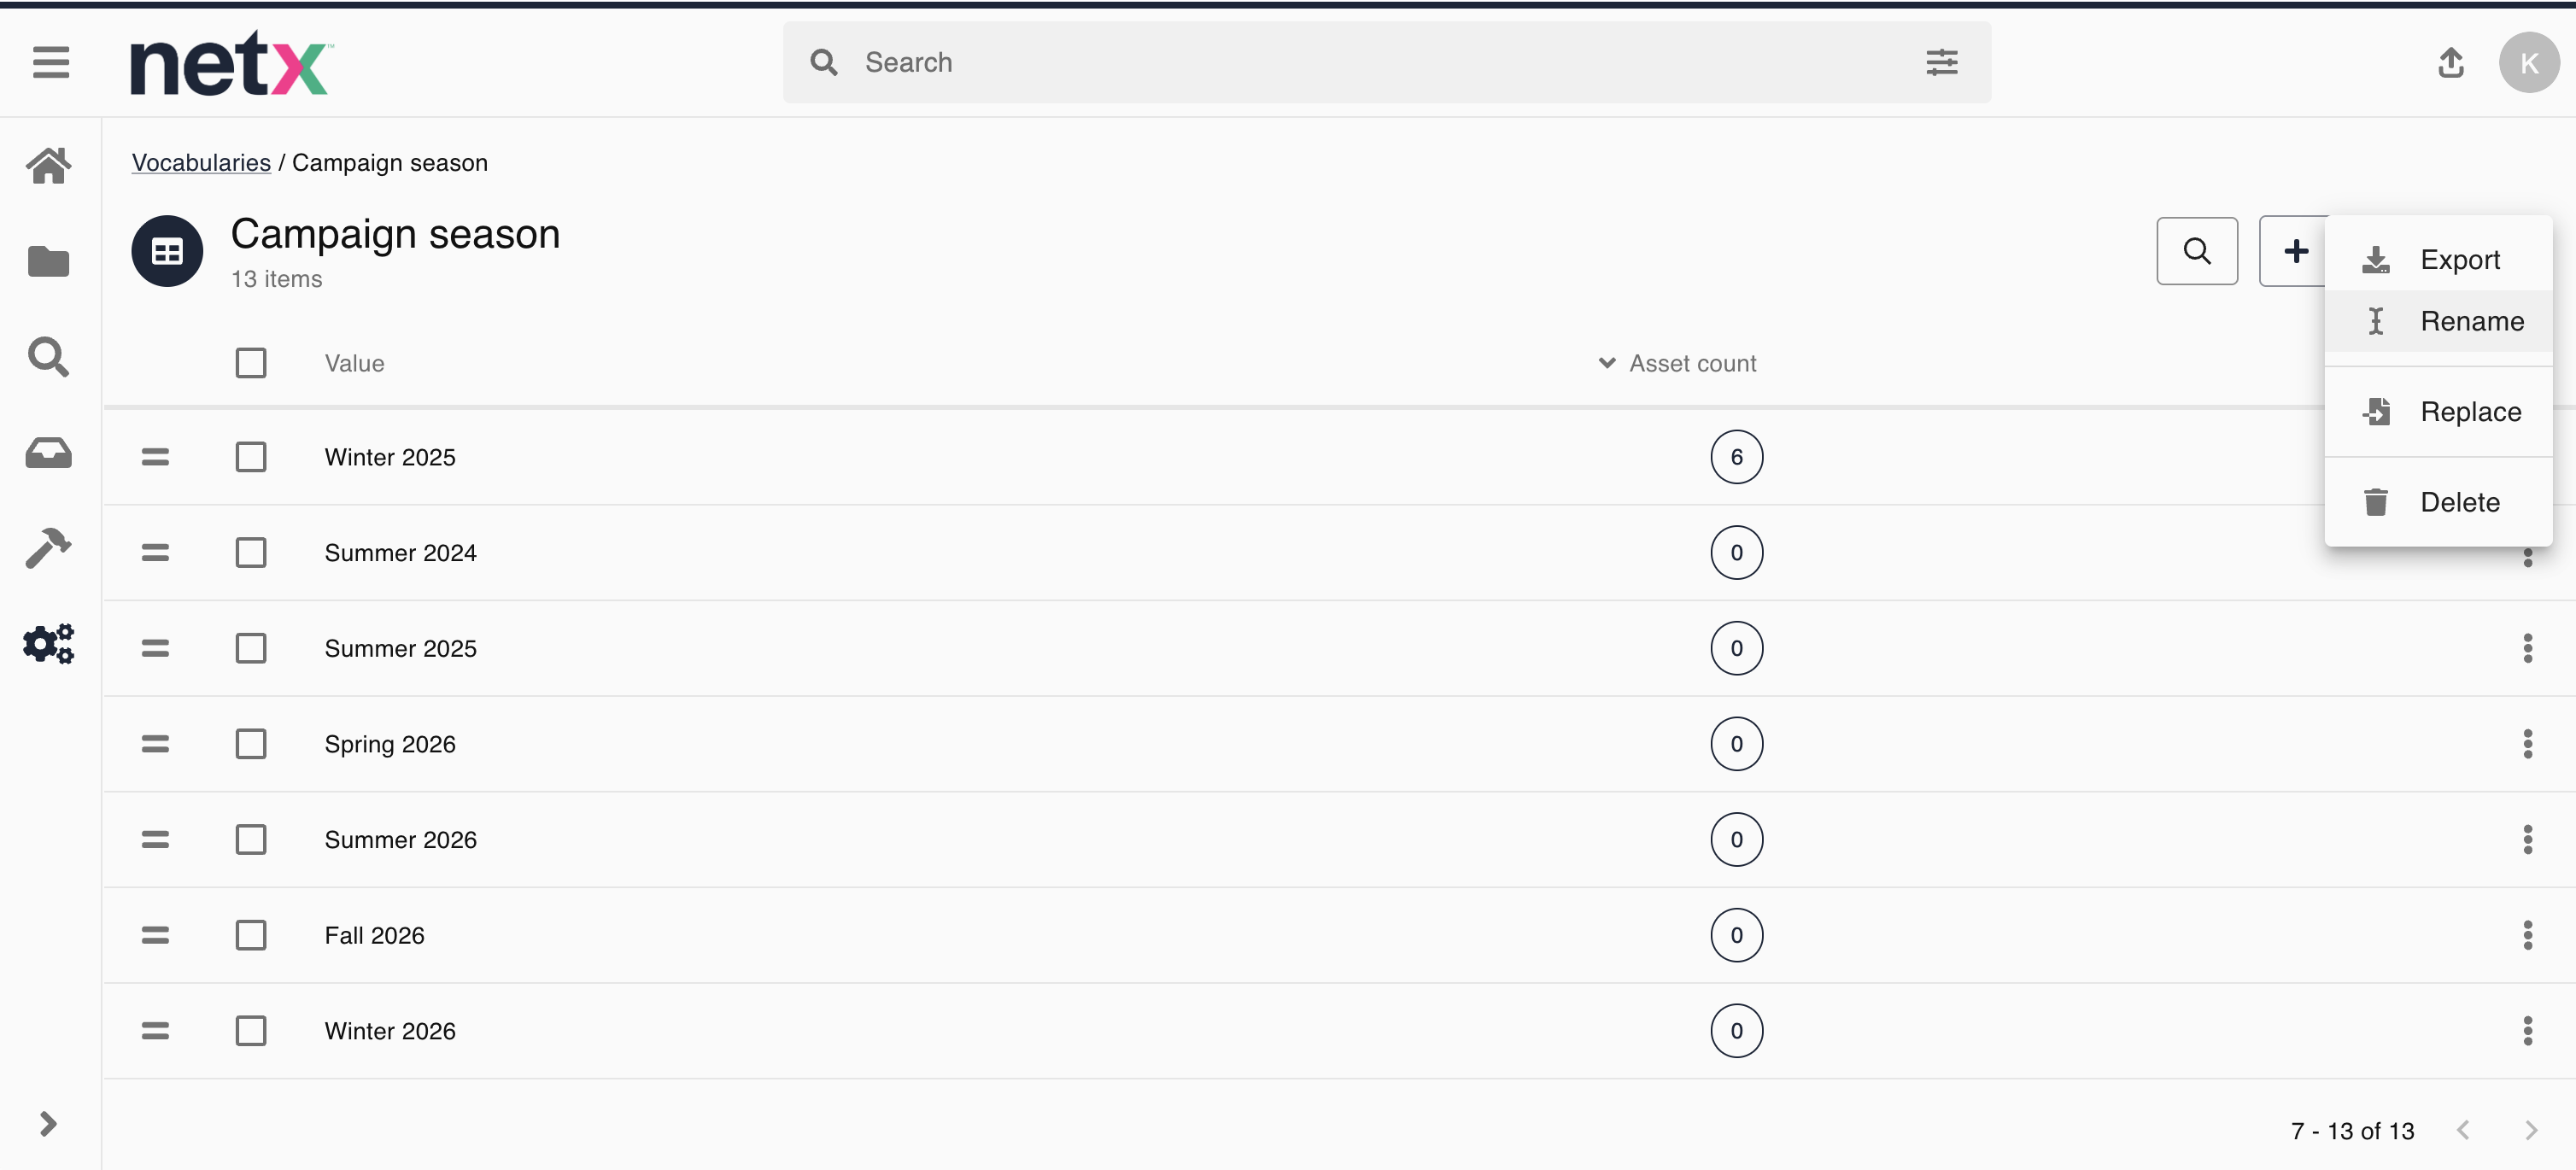
Task: Click the vocabulary search magnifier button
Action: tap(2196, 251)
